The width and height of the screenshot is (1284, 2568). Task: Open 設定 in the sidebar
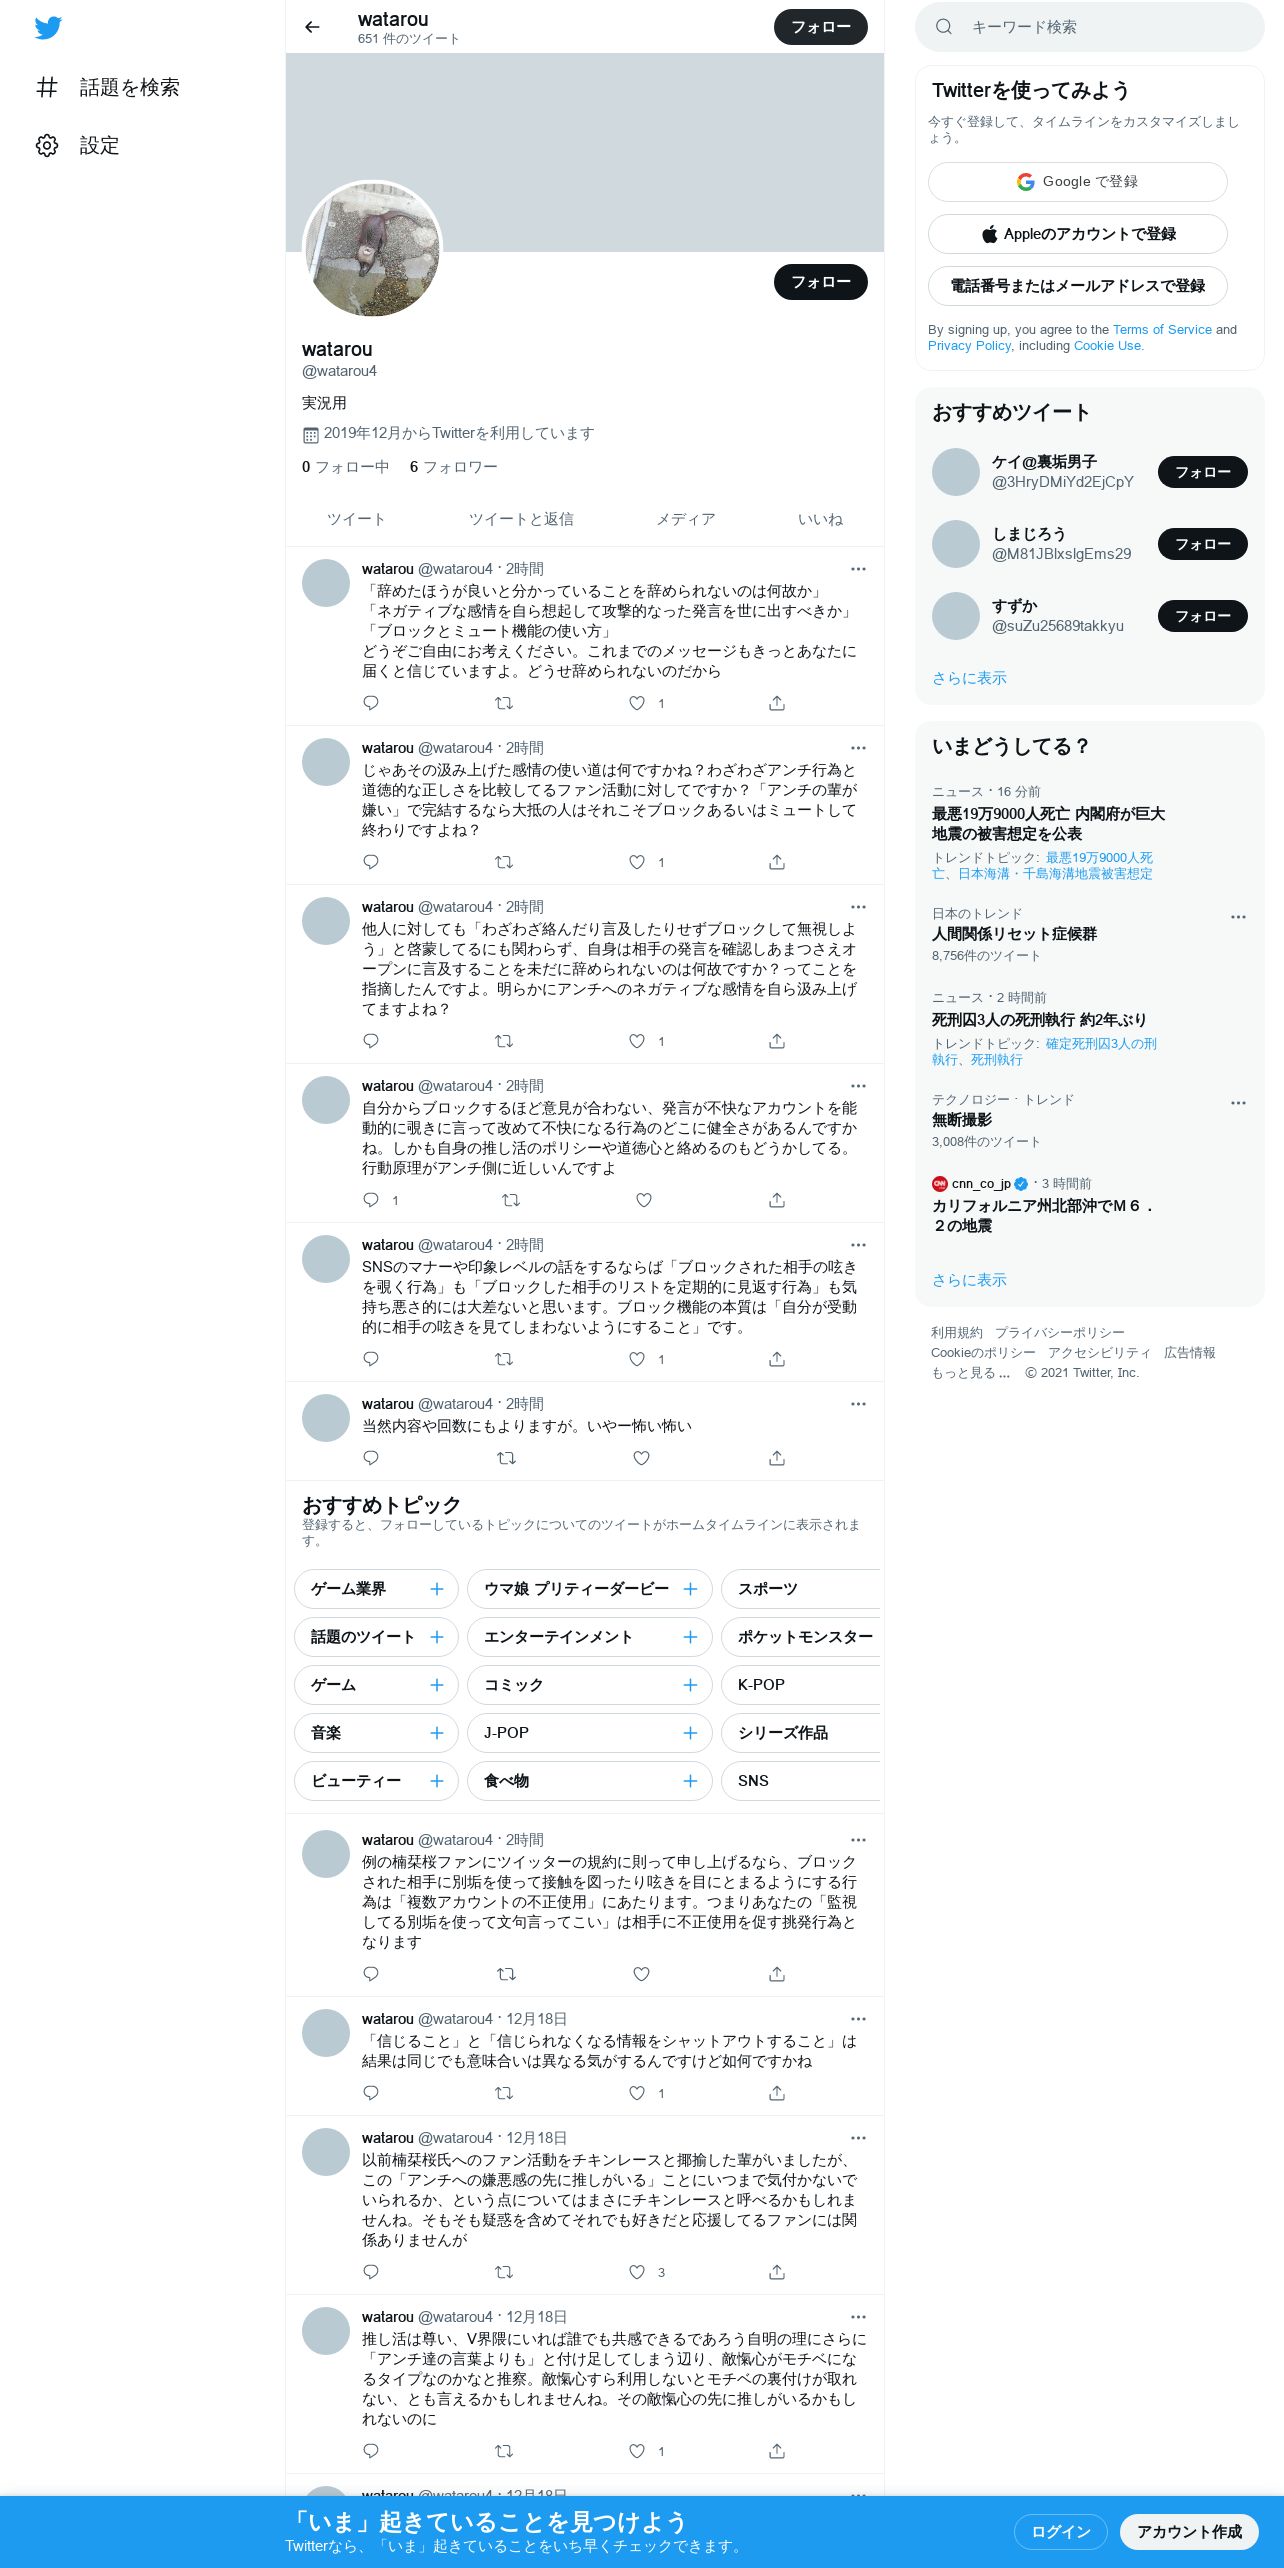[x=78, y=145]
